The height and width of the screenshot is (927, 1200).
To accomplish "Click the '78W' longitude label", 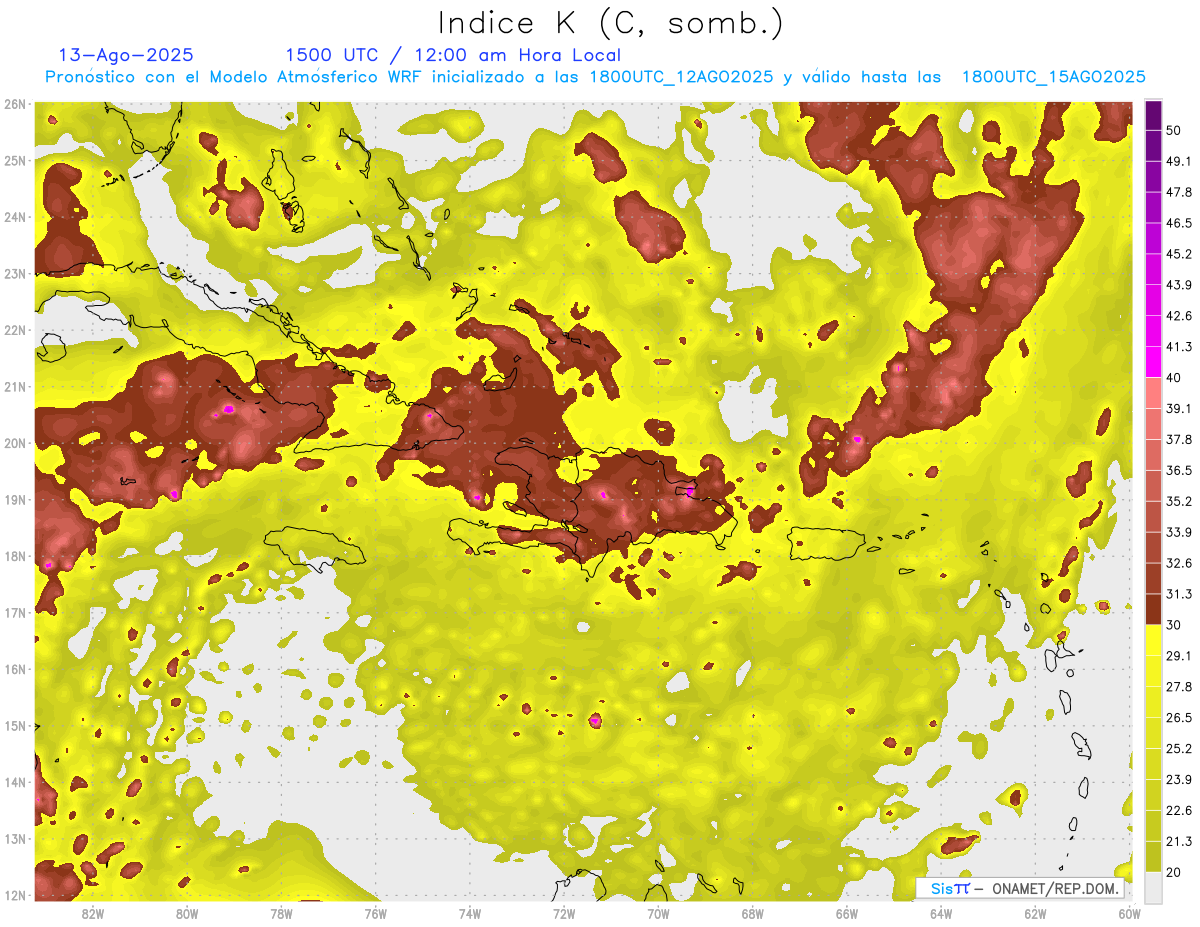I will [x=282, y=914].
